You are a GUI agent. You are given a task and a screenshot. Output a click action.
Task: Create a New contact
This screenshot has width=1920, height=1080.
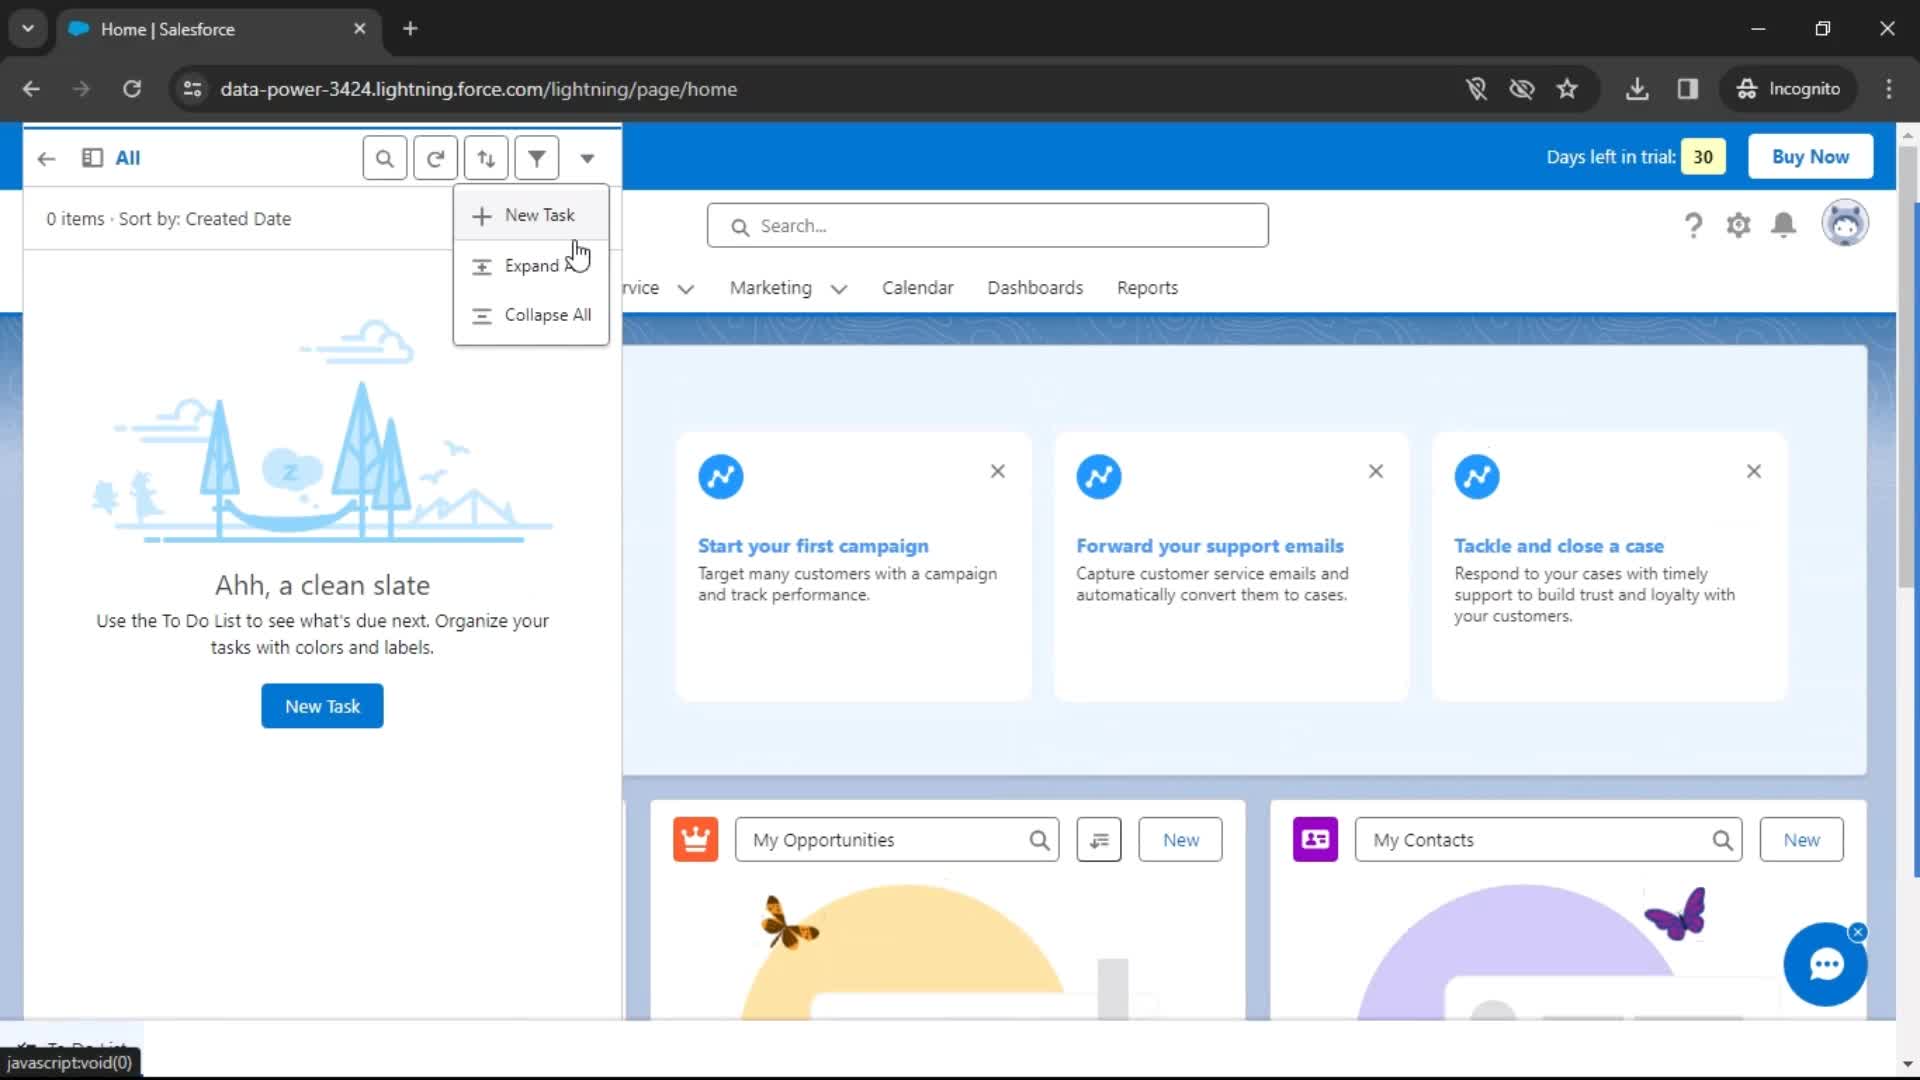(x=1802, y=840)
